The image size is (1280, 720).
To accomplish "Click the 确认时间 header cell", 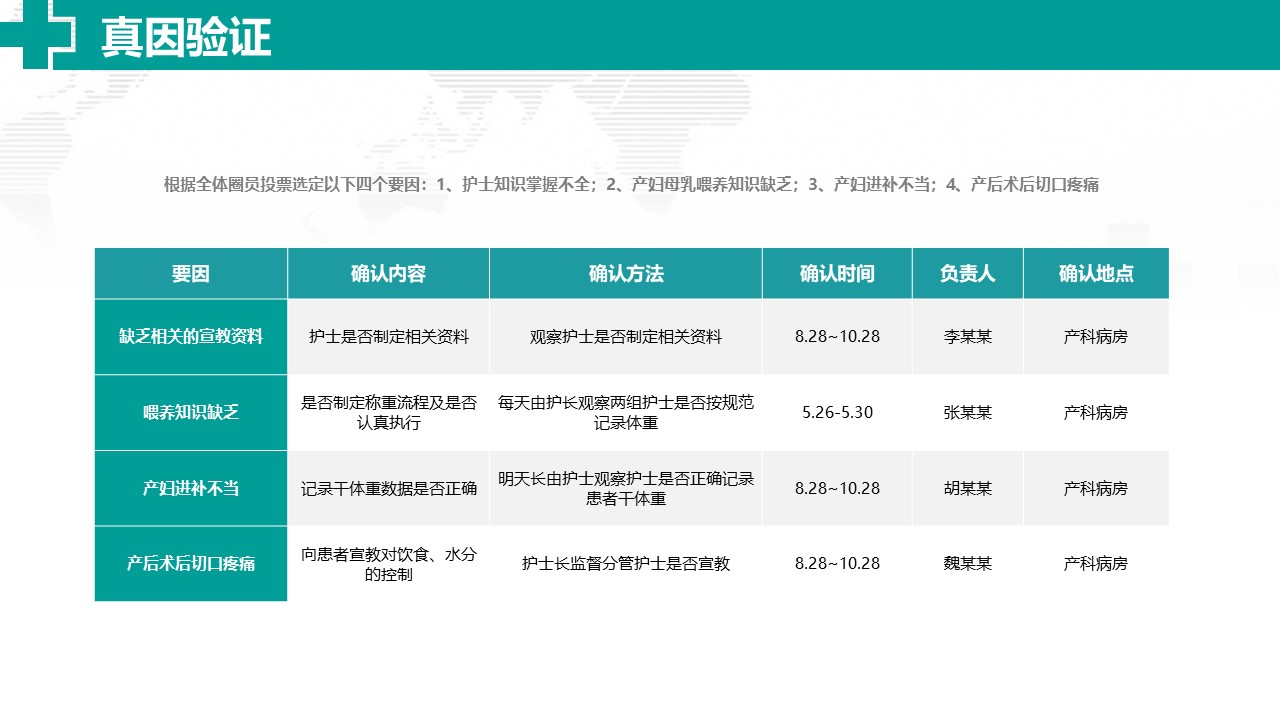I will pyautogui.click(x=837, y=274).
